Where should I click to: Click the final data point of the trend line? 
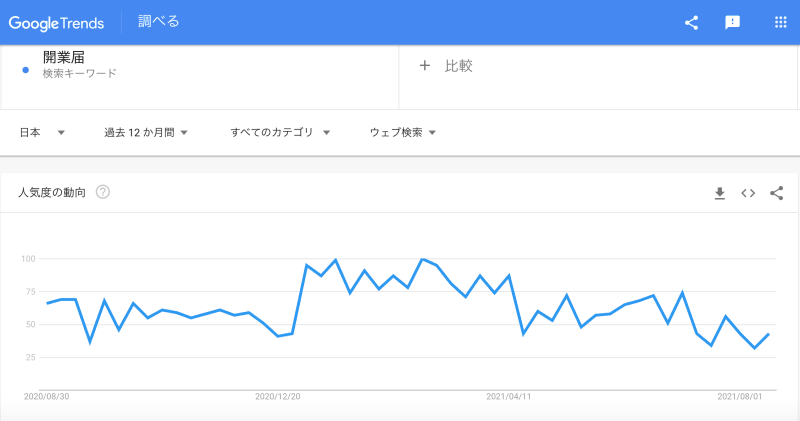768,334
